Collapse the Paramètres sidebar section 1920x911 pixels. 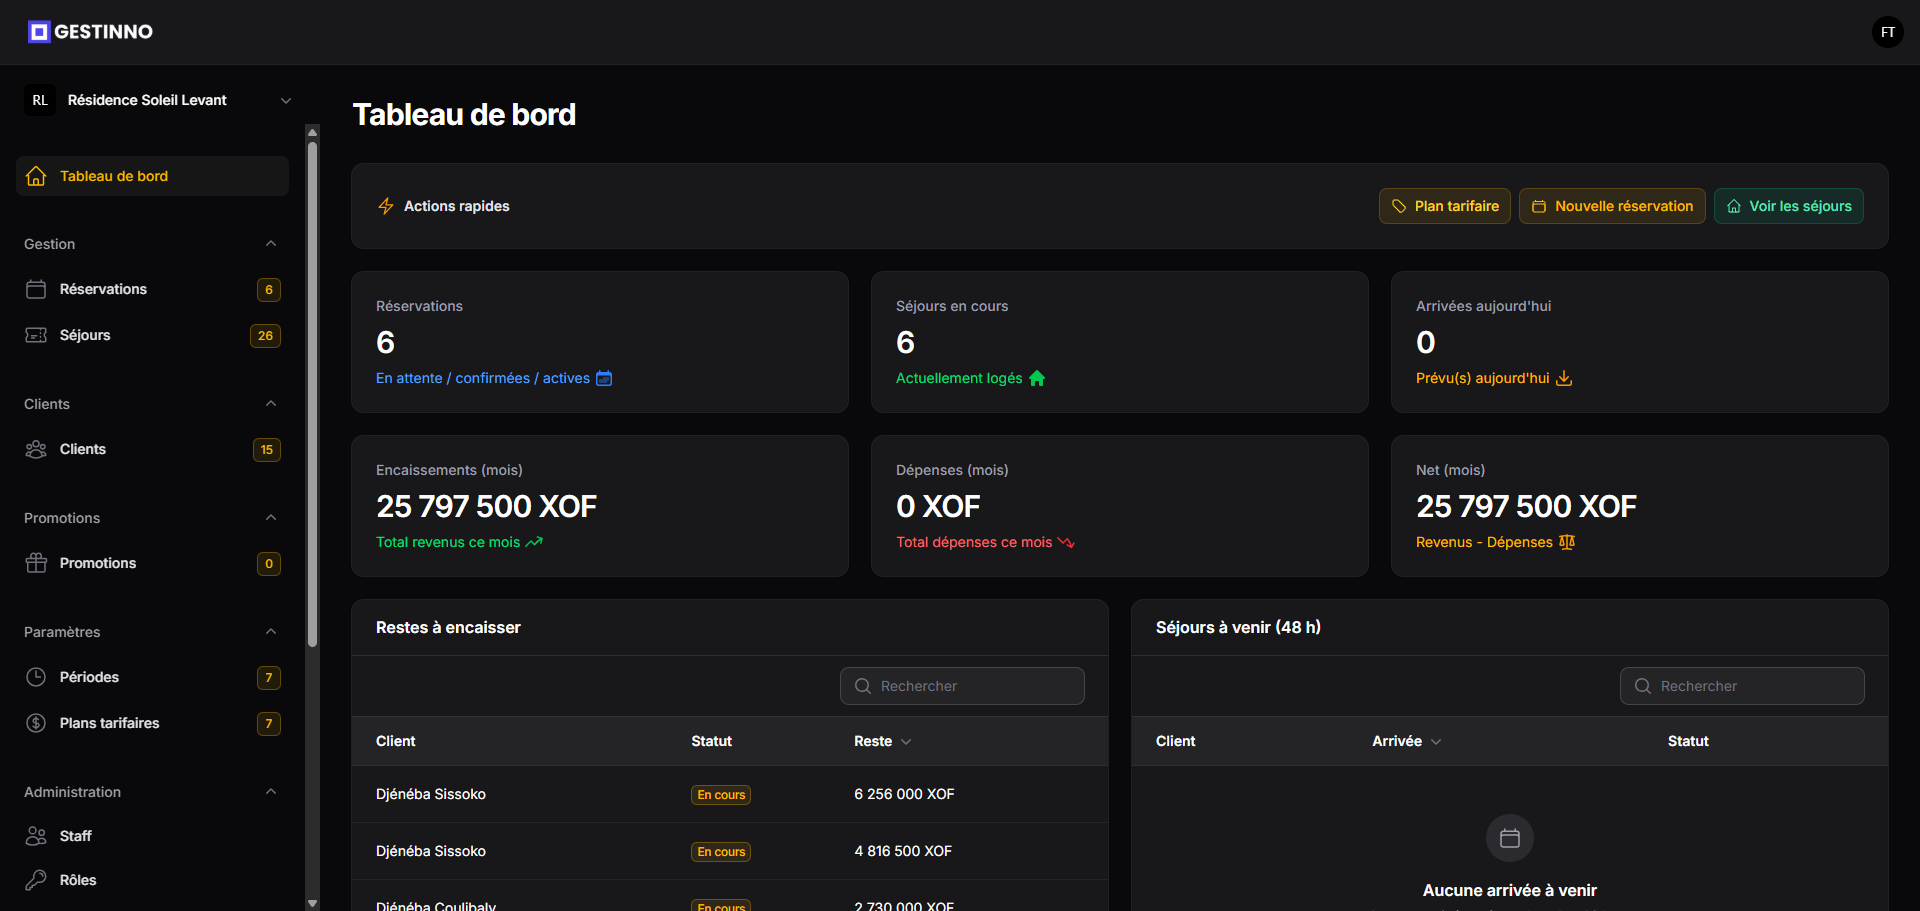click(x=271, y=632)
